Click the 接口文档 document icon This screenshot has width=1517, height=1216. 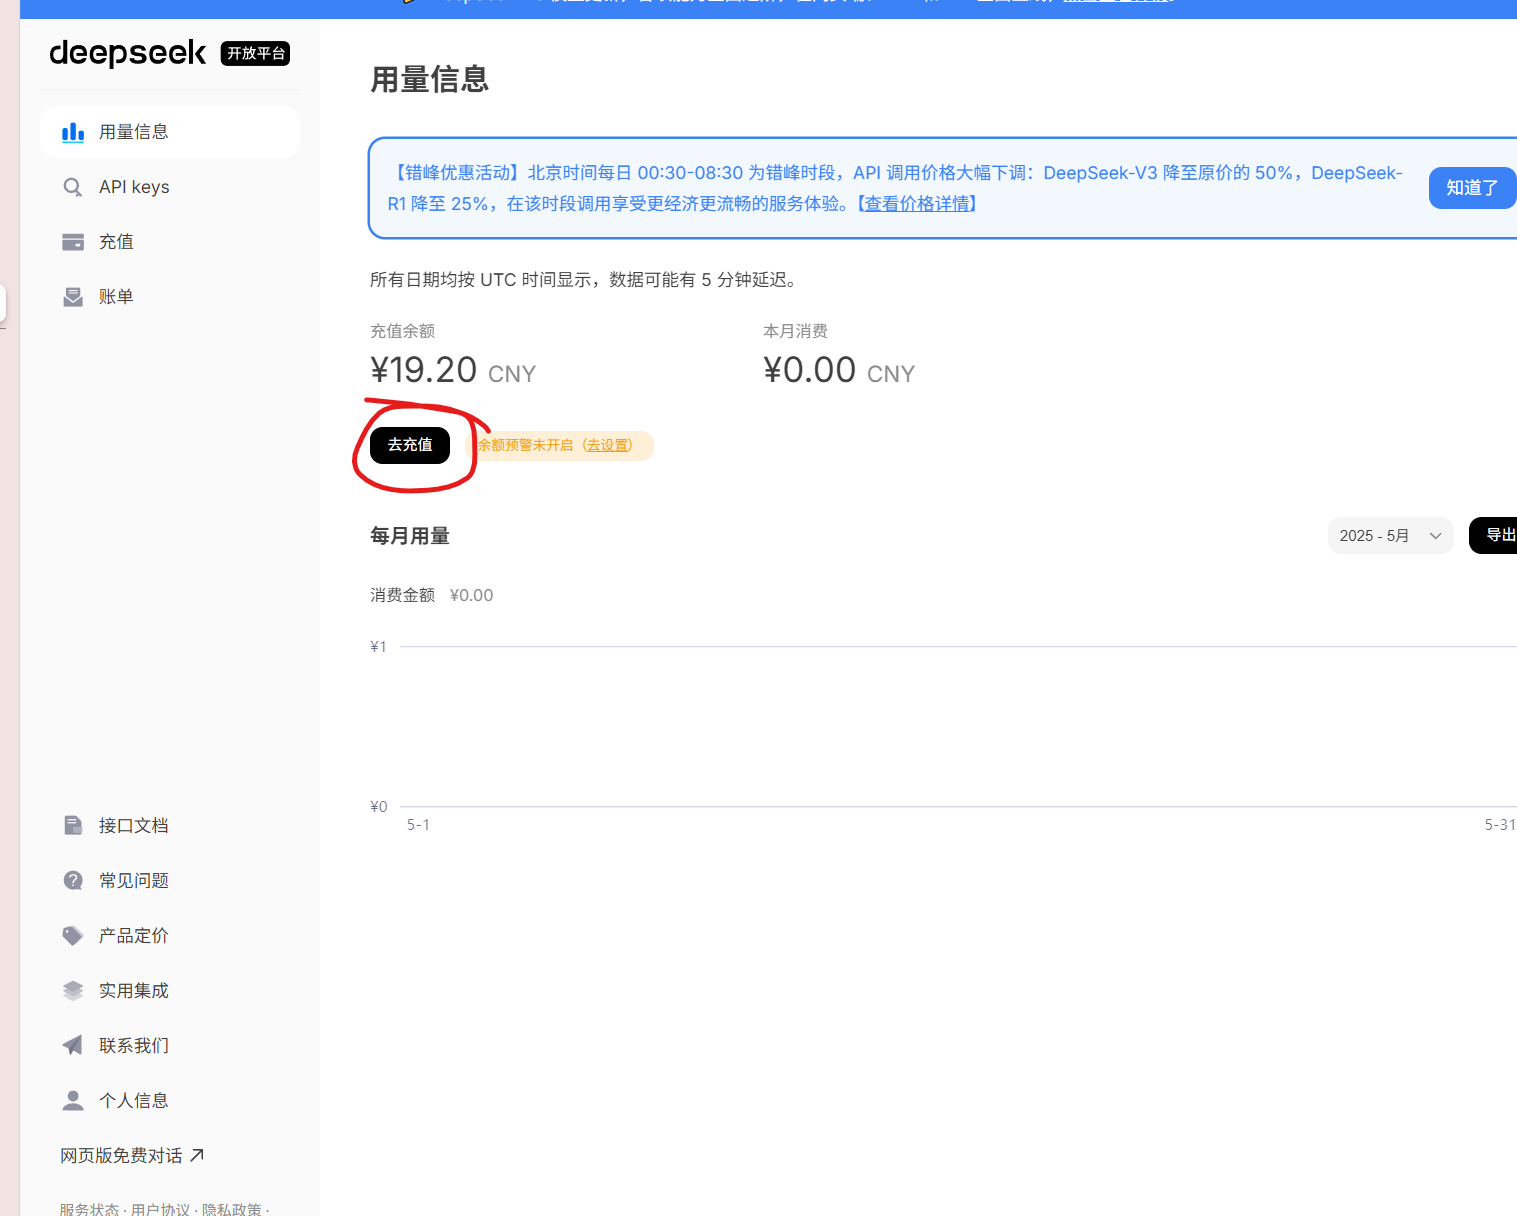[73, 825]
